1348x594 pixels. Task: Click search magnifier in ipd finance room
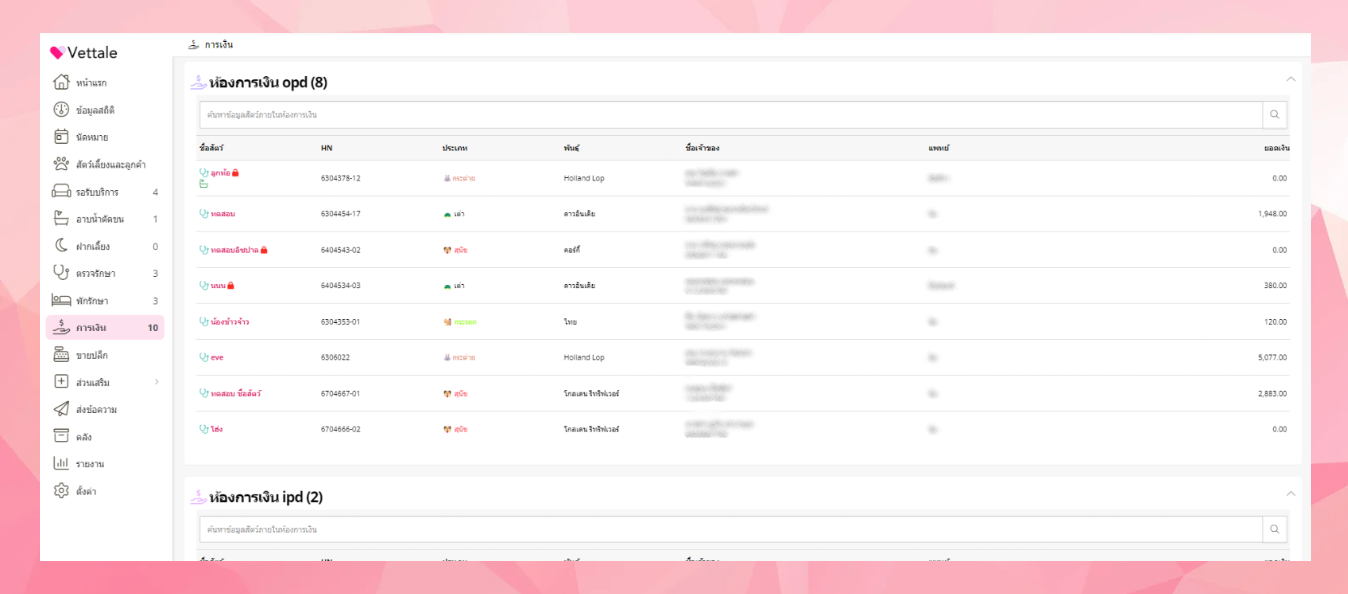pyautogui.click(x=1274, y=529)
